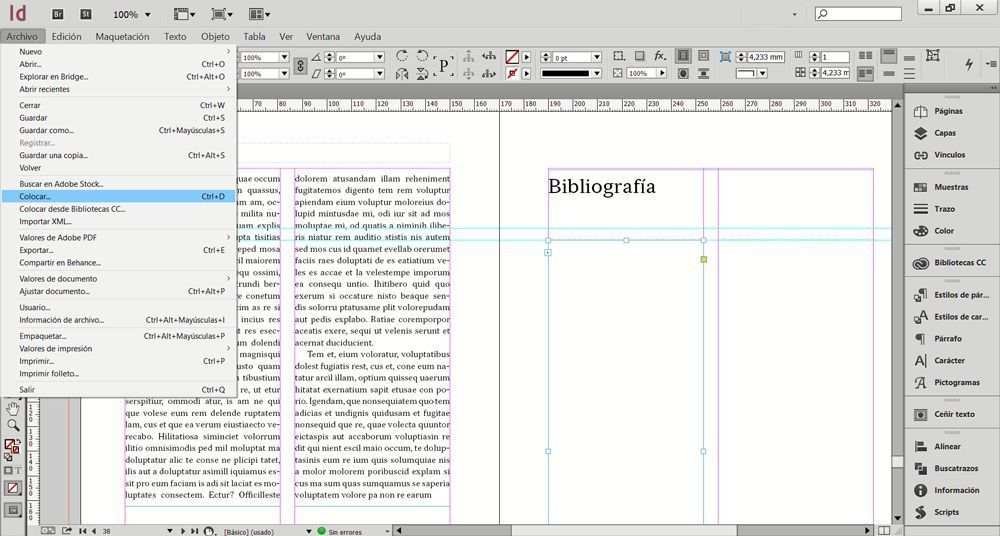Click the rotate 90° counter-clockwise icon
This screenshot has width=1000, height=536.
(422, 56)
